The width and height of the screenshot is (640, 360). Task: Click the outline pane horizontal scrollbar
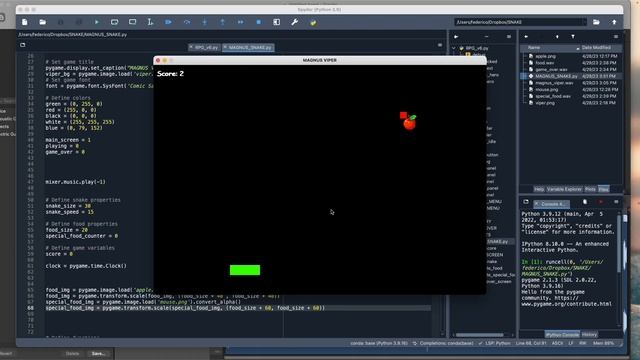click(x=480, y=335)
